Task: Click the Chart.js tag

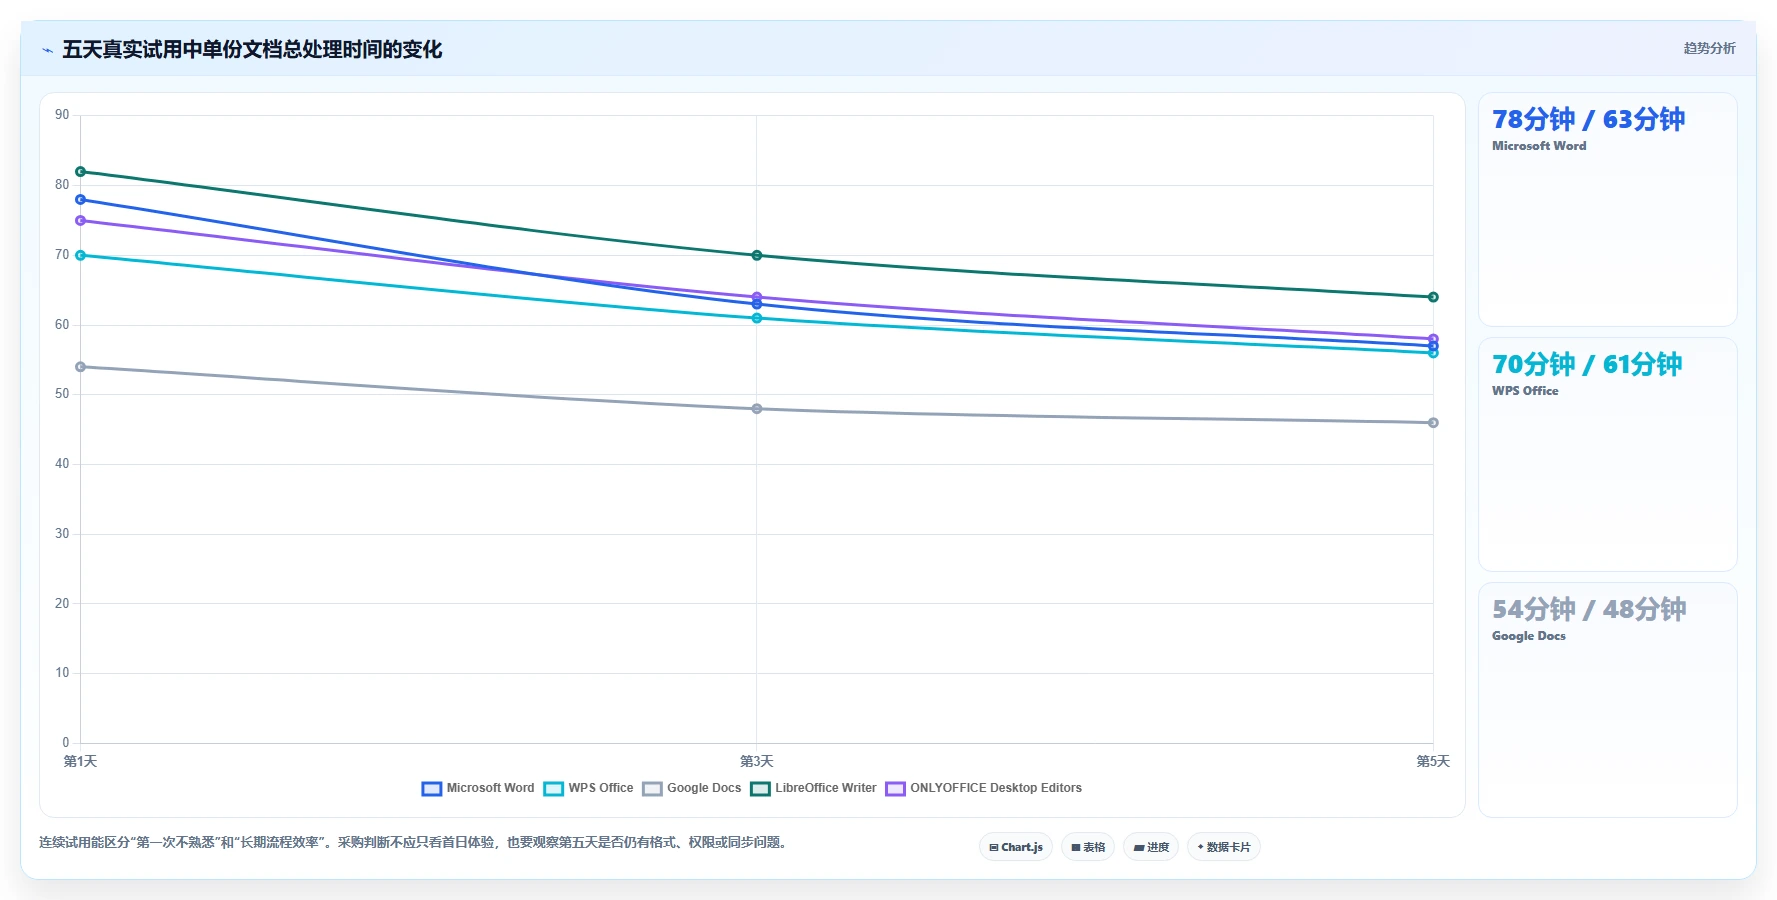Action: pos(1016,847)
